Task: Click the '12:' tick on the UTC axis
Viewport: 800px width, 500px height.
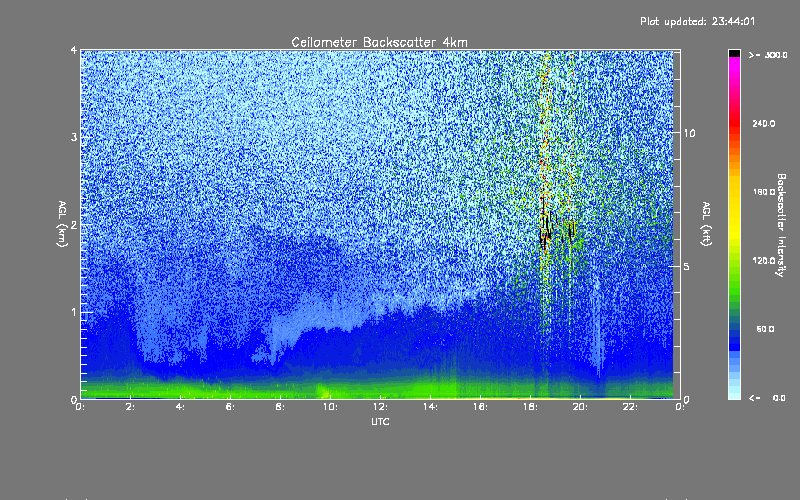Action: pos(380,407)
